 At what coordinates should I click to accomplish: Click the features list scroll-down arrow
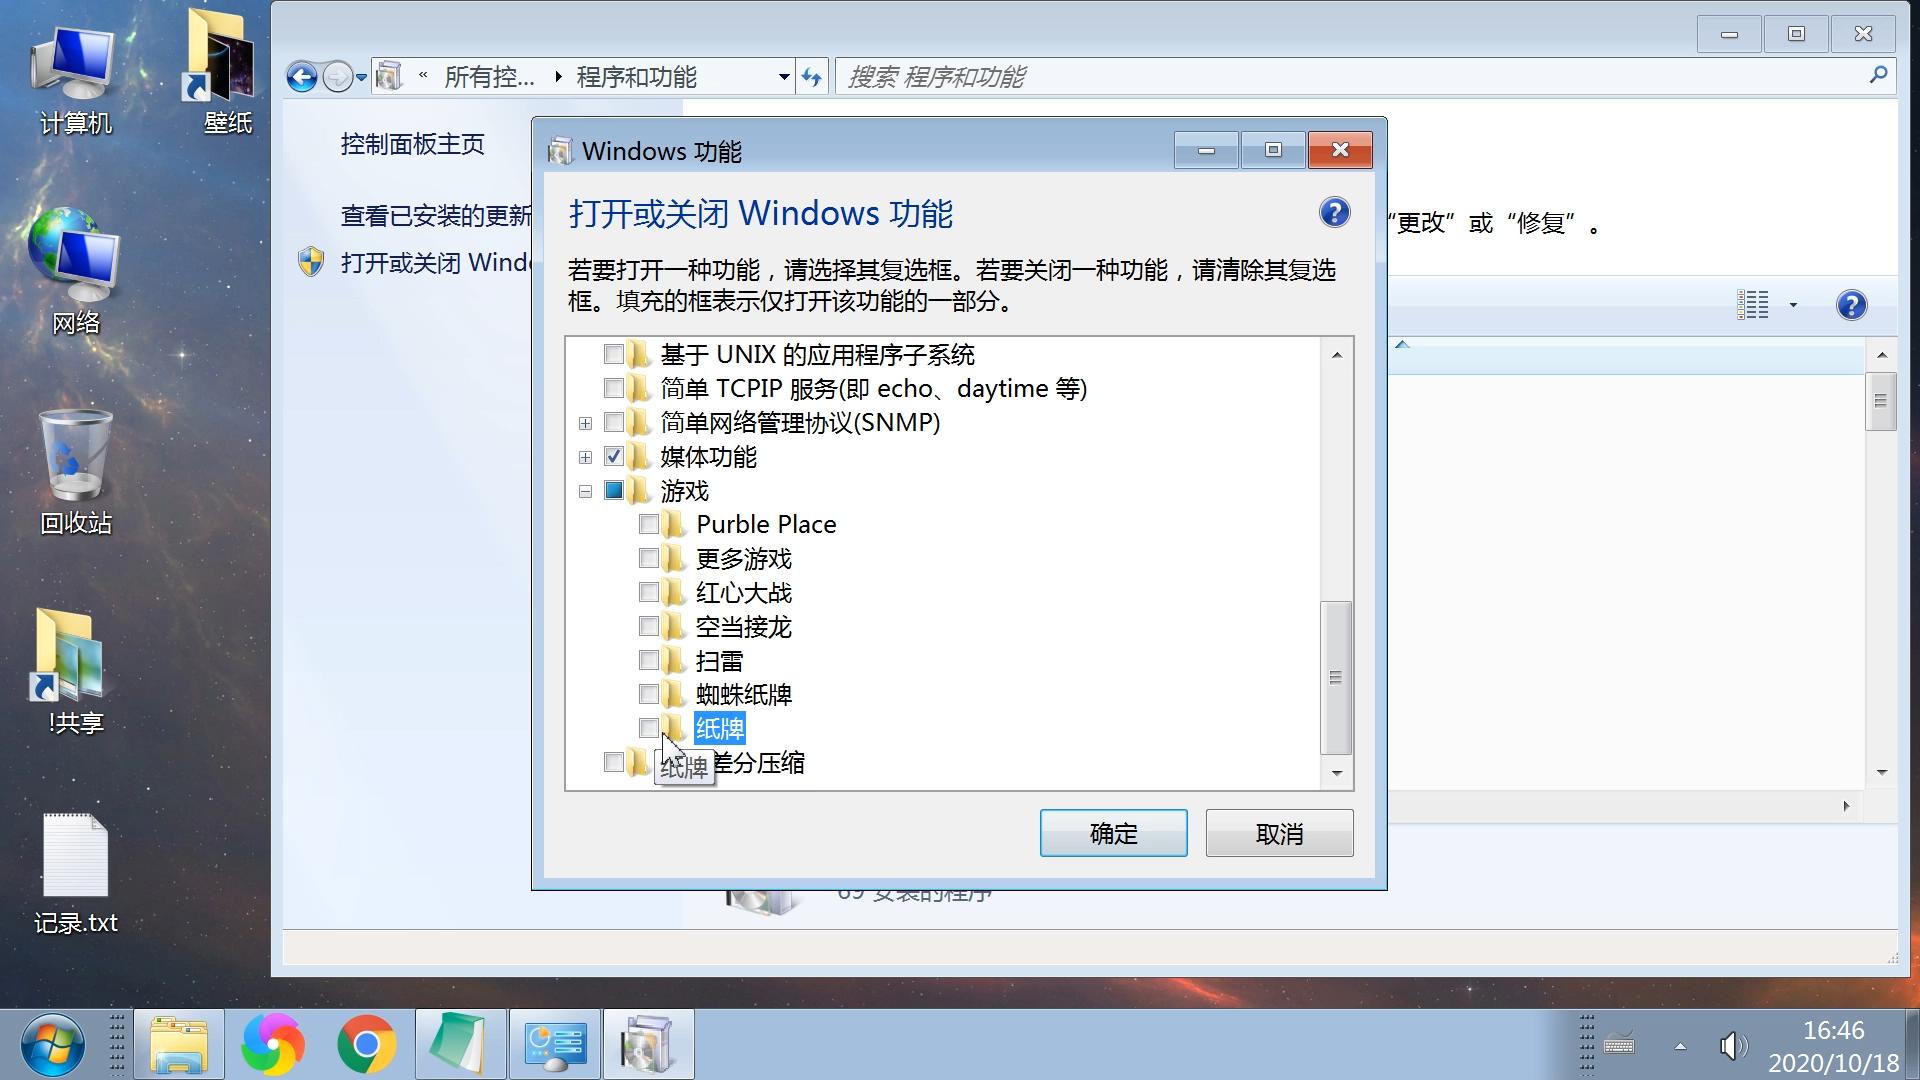click(x=1337, y=773)
